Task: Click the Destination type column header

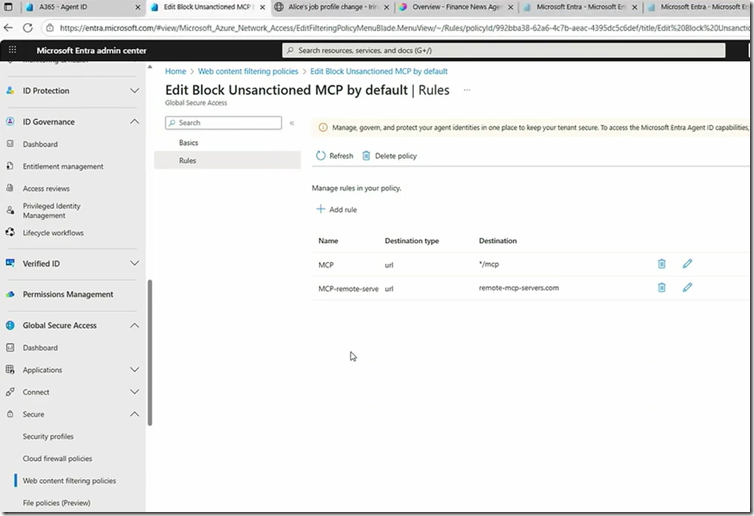Action: [x=412, y=240]
